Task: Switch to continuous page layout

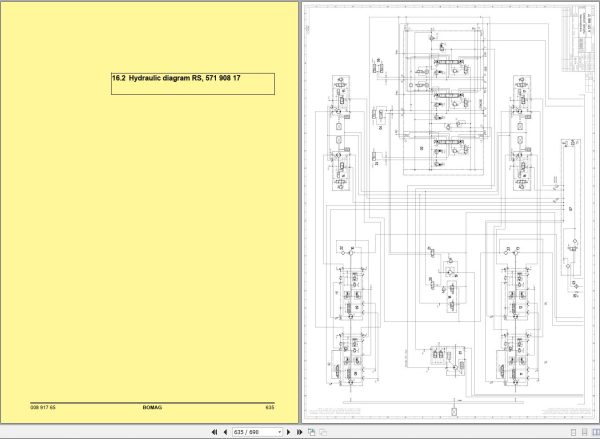Action: [584, 432]
